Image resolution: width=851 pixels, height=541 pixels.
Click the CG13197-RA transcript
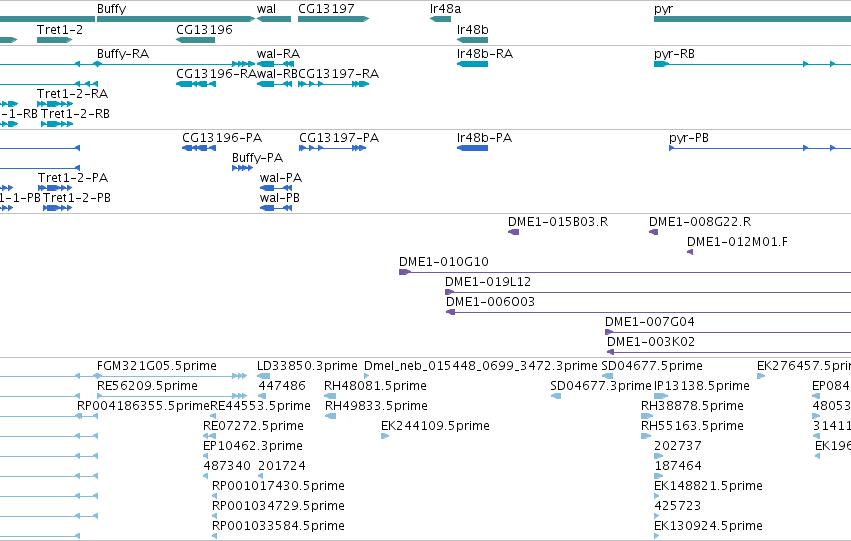[333, 84]
